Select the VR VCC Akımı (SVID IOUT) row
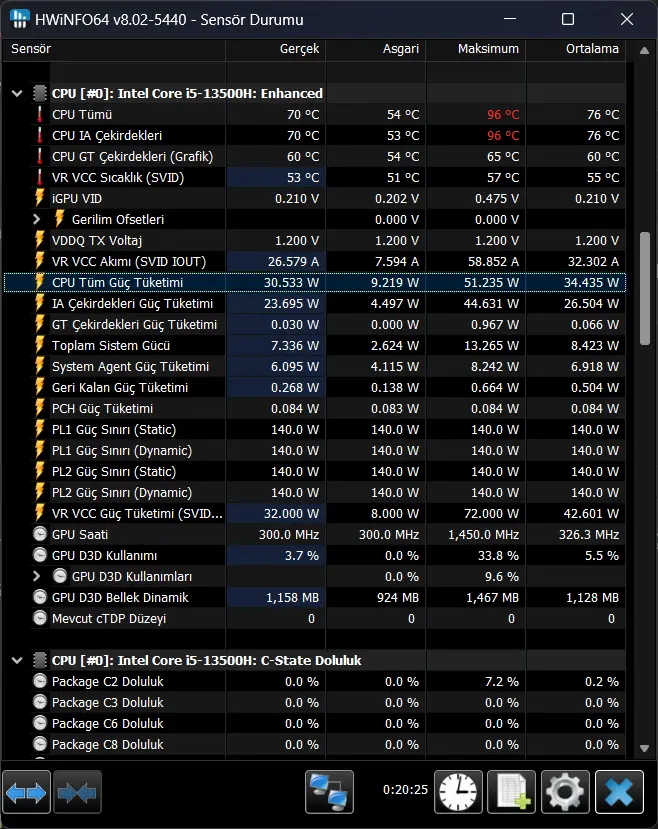 [314, 261]
